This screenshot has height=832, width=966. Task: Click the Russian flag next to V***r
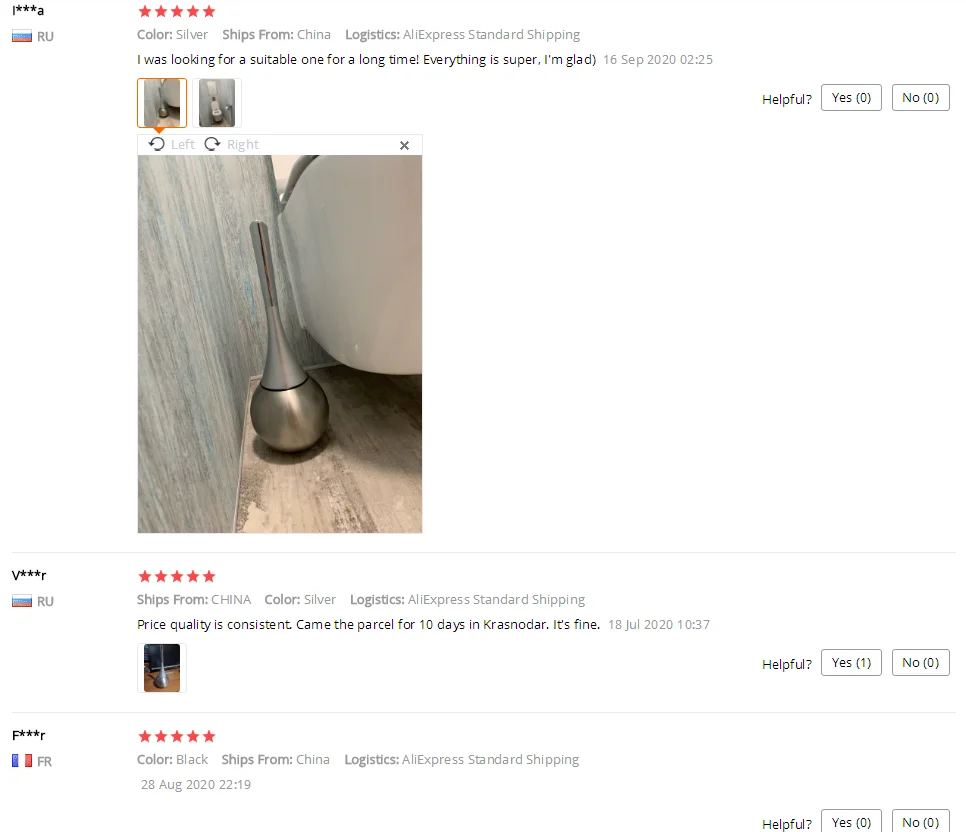[22, 602]
